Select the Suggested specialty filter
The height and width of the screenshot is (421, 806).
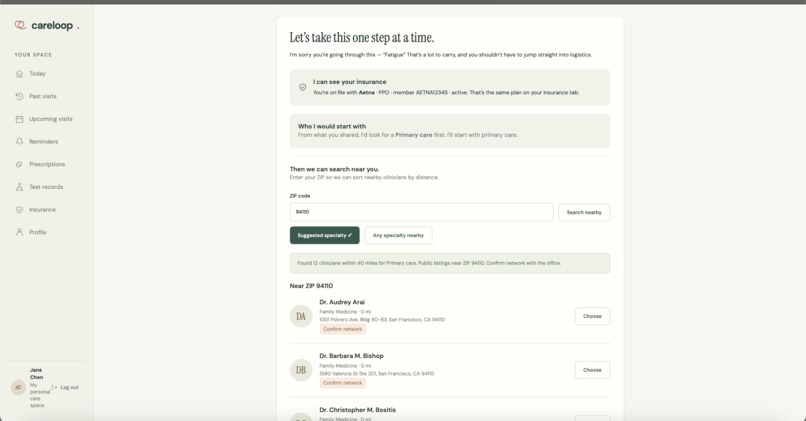324,235
